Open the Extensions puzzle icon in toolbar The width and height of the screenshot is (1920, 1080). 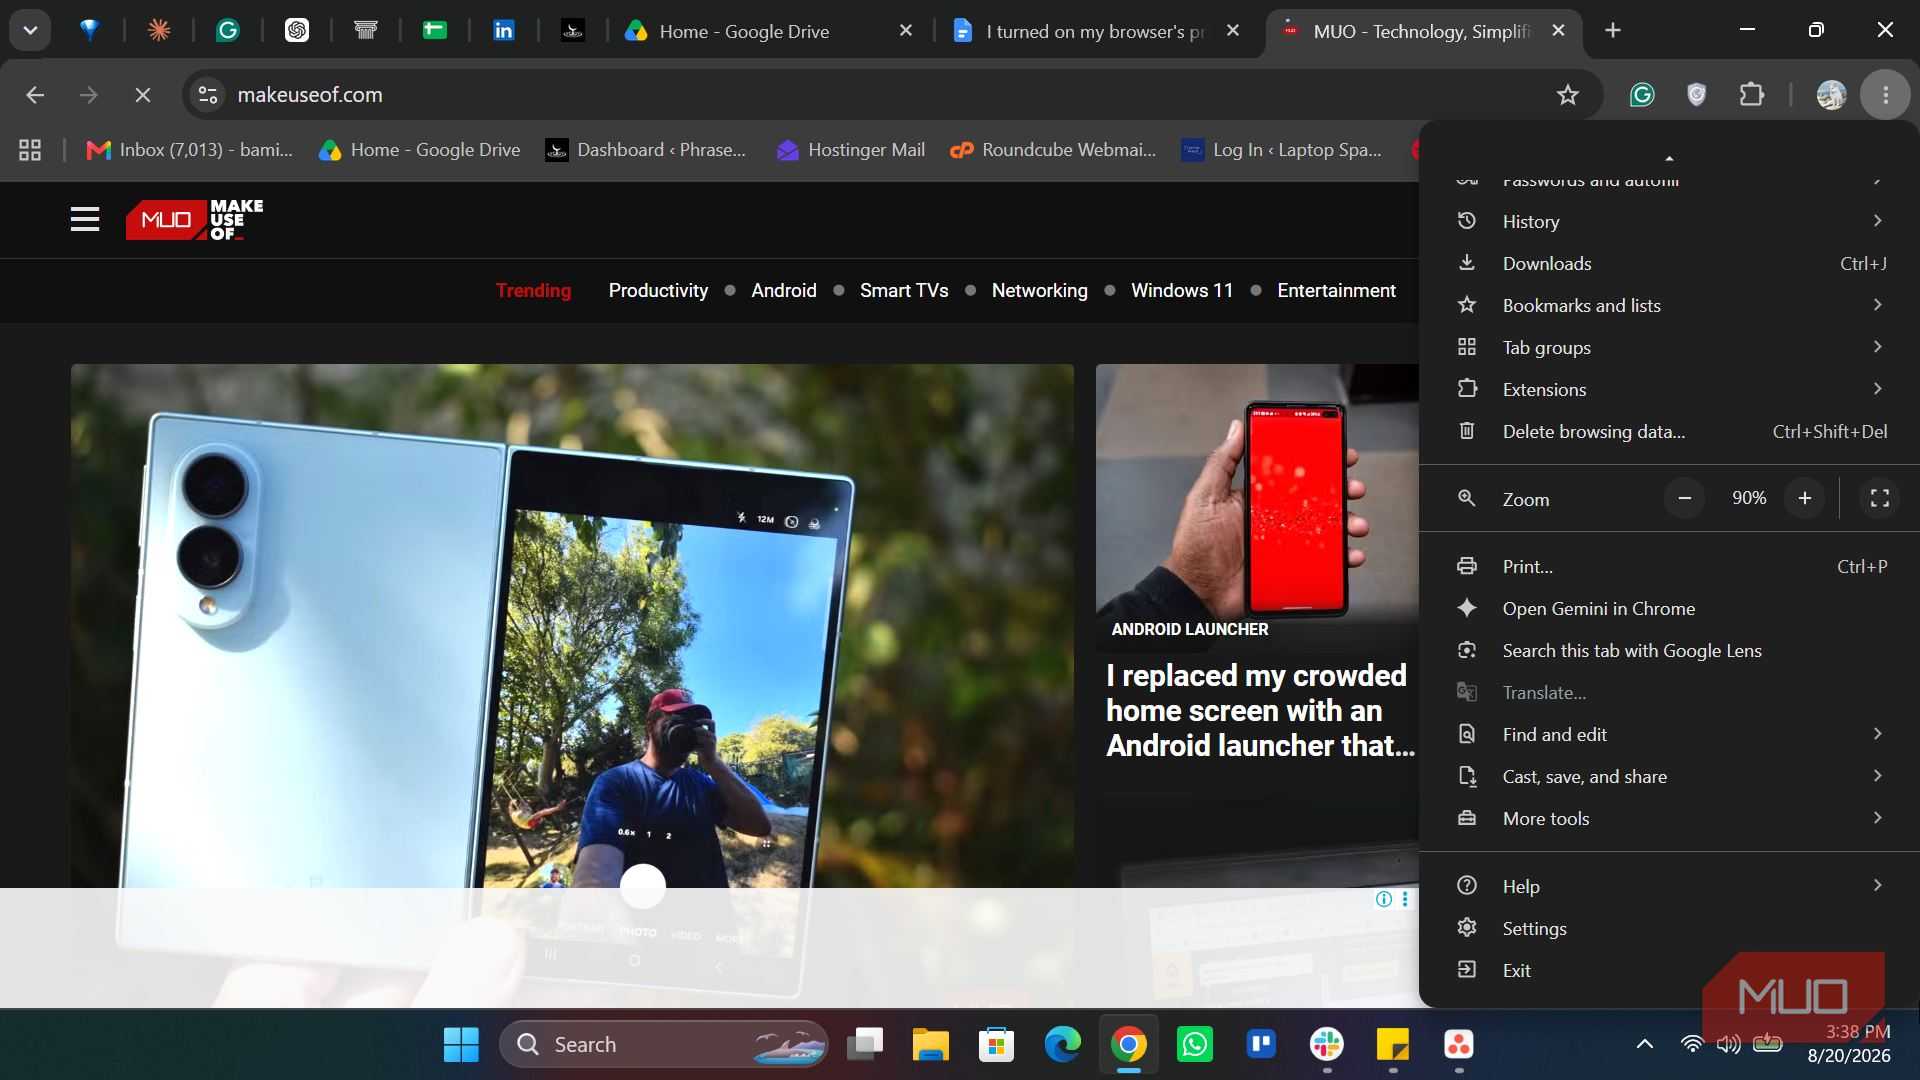click(1752, 95)
